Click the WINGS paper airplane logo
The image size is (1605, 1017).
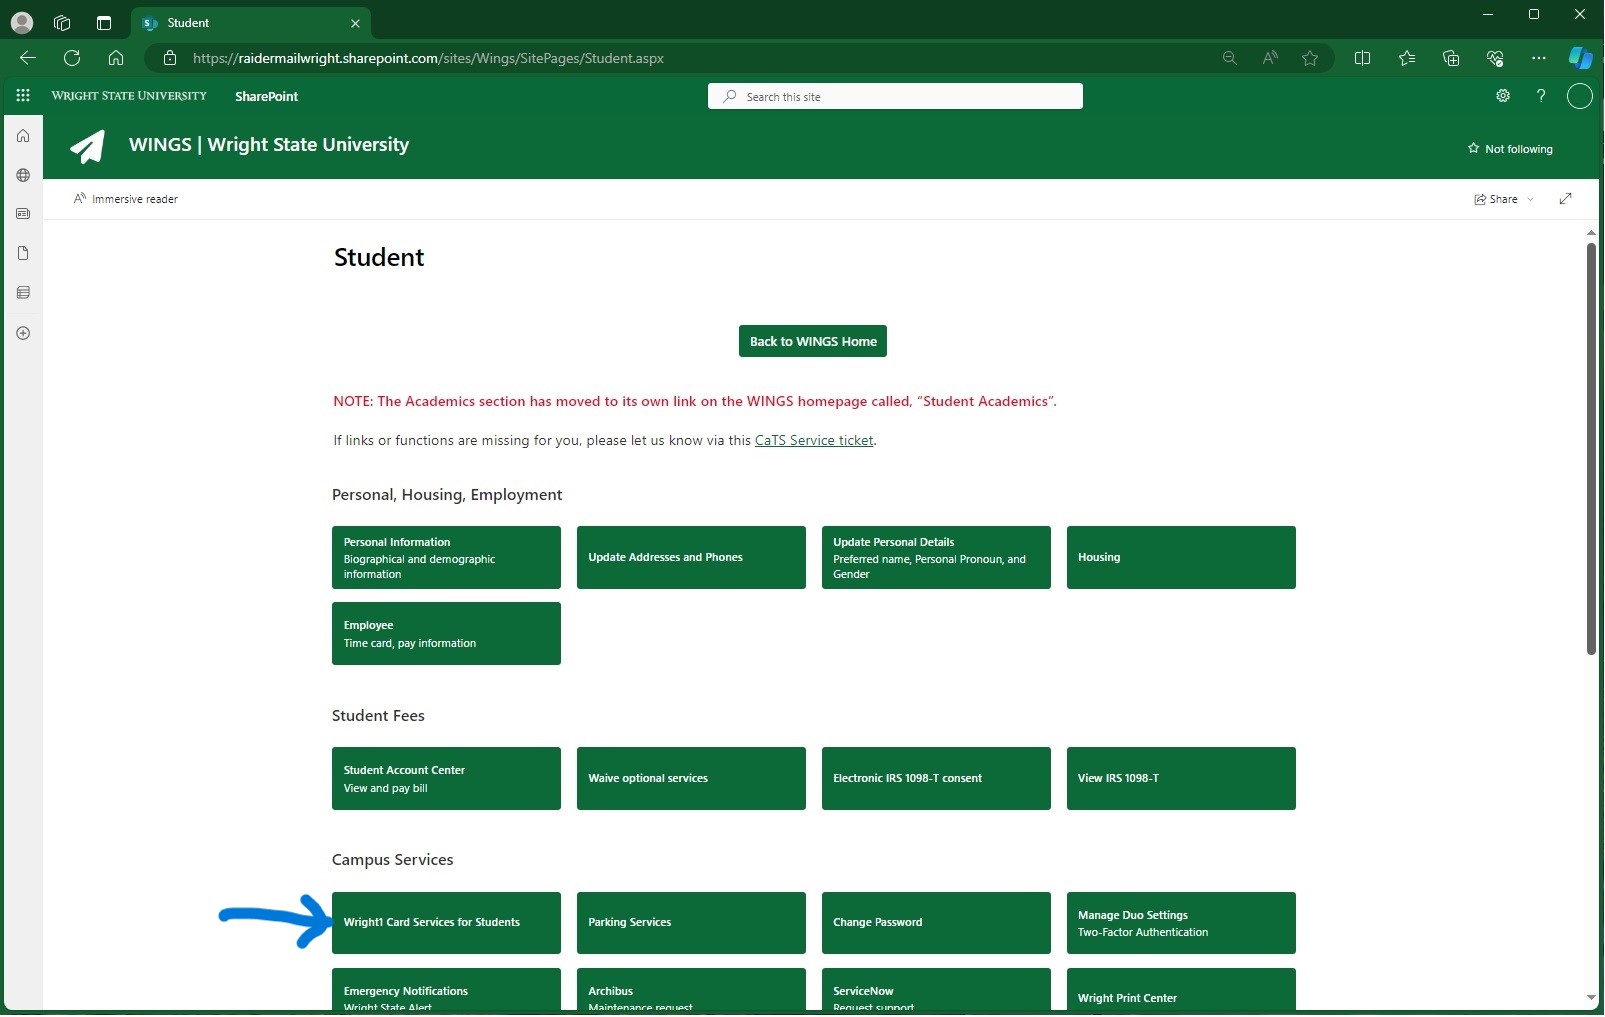[x=88, y=147]
